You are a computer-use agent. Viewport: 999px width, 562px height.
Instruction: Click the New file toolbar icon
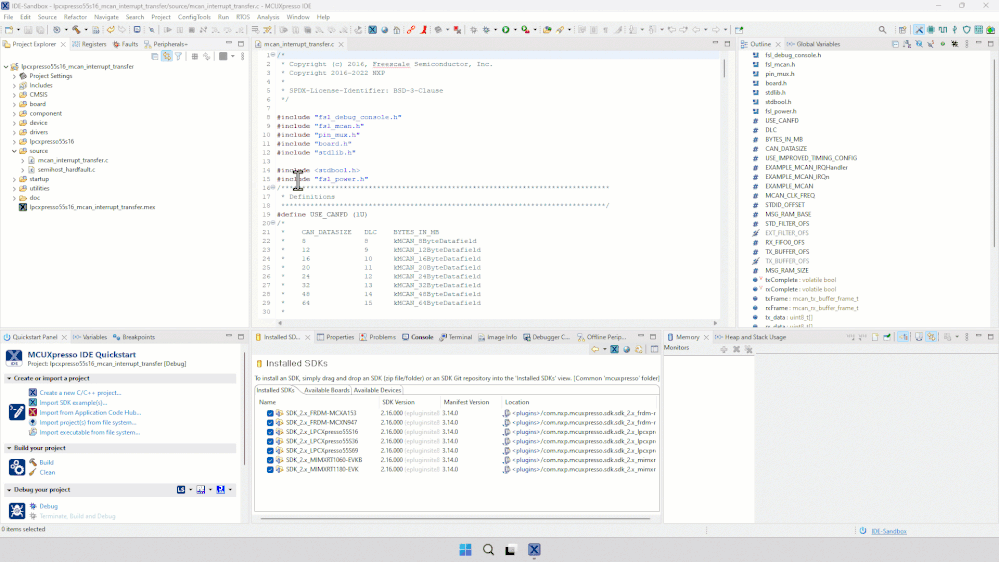click(9, 29)
